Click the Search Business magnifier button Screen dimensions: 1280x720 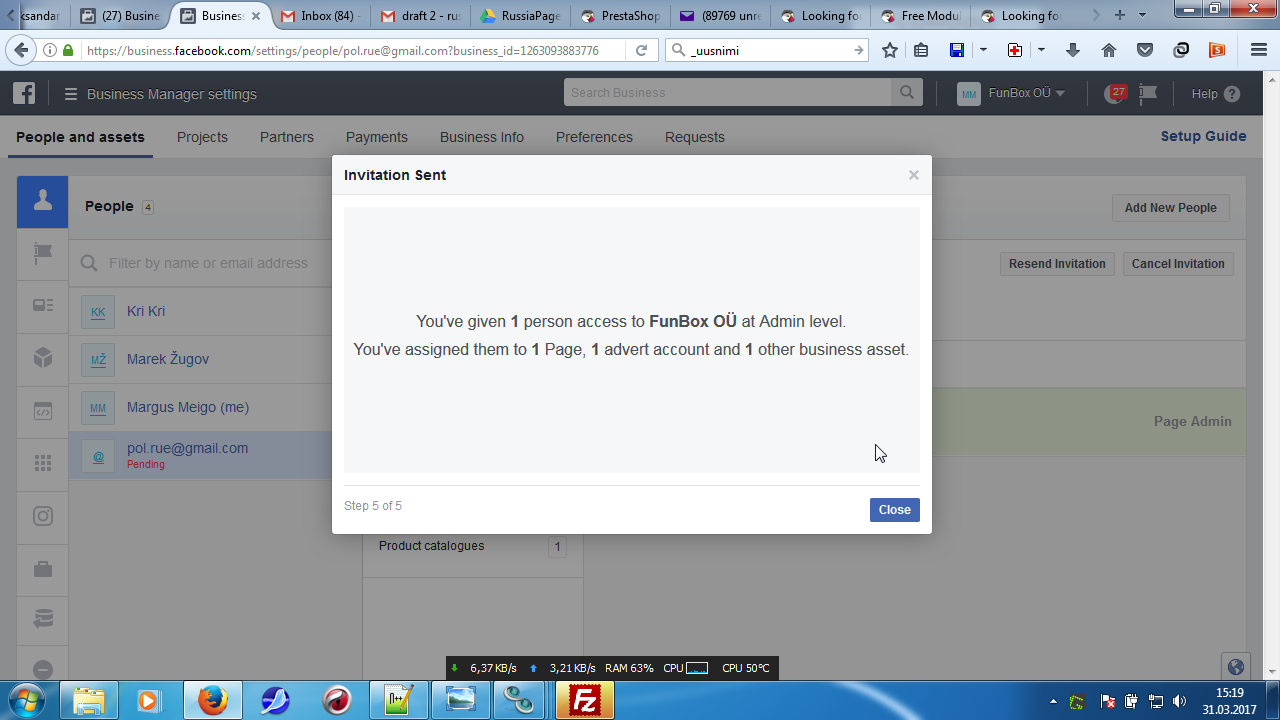907,93
